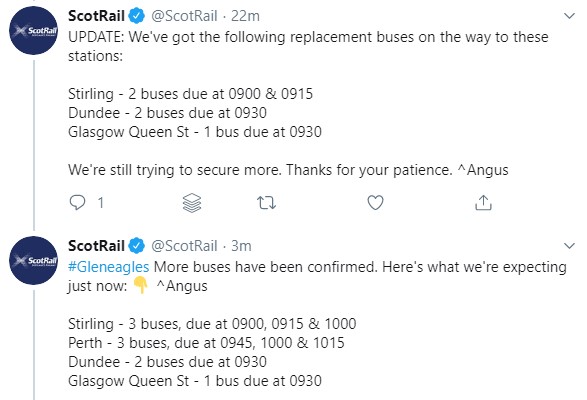This screenshot has height=400, width=587.
Task: Open the 22m timestamp link
Action: pyautogui.click(x=245, y=16)
